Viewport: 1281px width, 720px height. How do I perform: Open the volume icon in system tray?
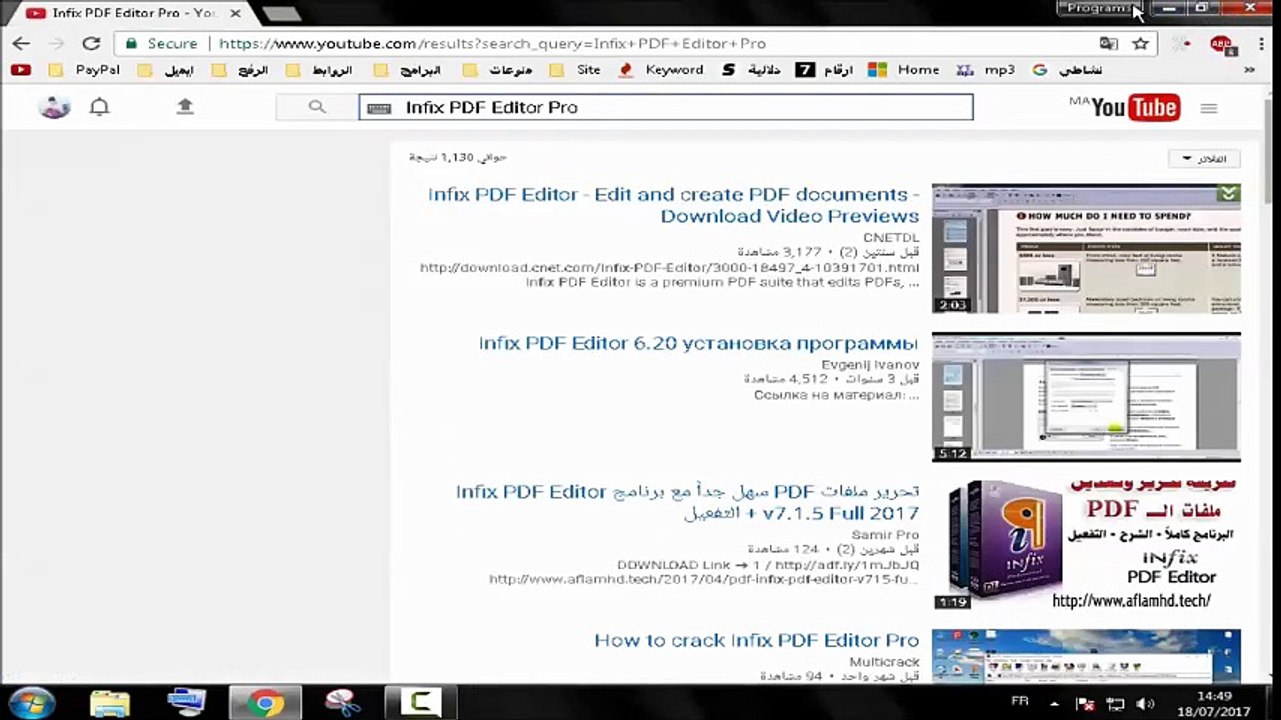click(1145, 704)
